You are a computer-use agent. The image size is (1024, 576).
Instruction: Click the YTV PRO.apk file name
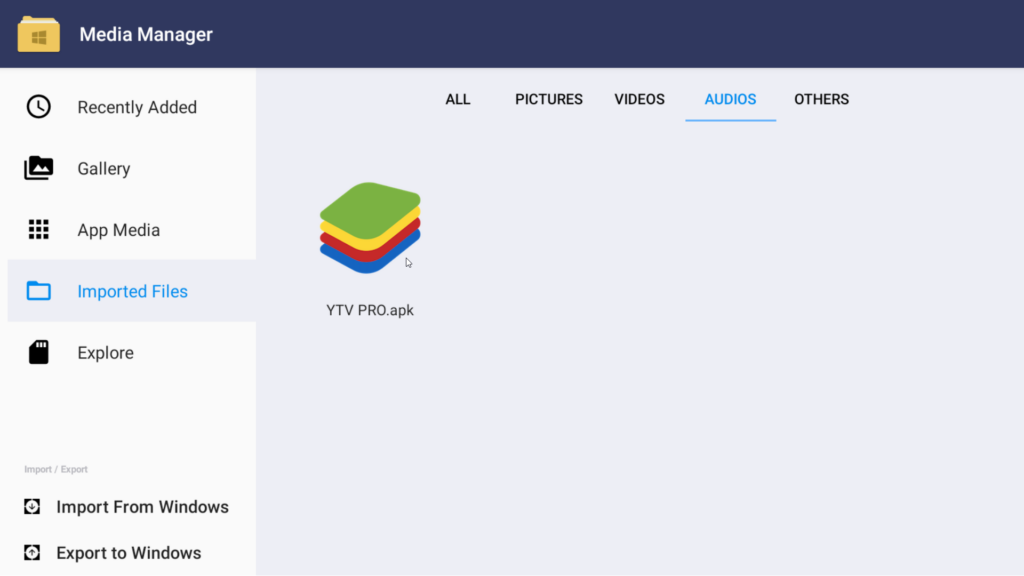pyautogui.click(x=370, y=310)
